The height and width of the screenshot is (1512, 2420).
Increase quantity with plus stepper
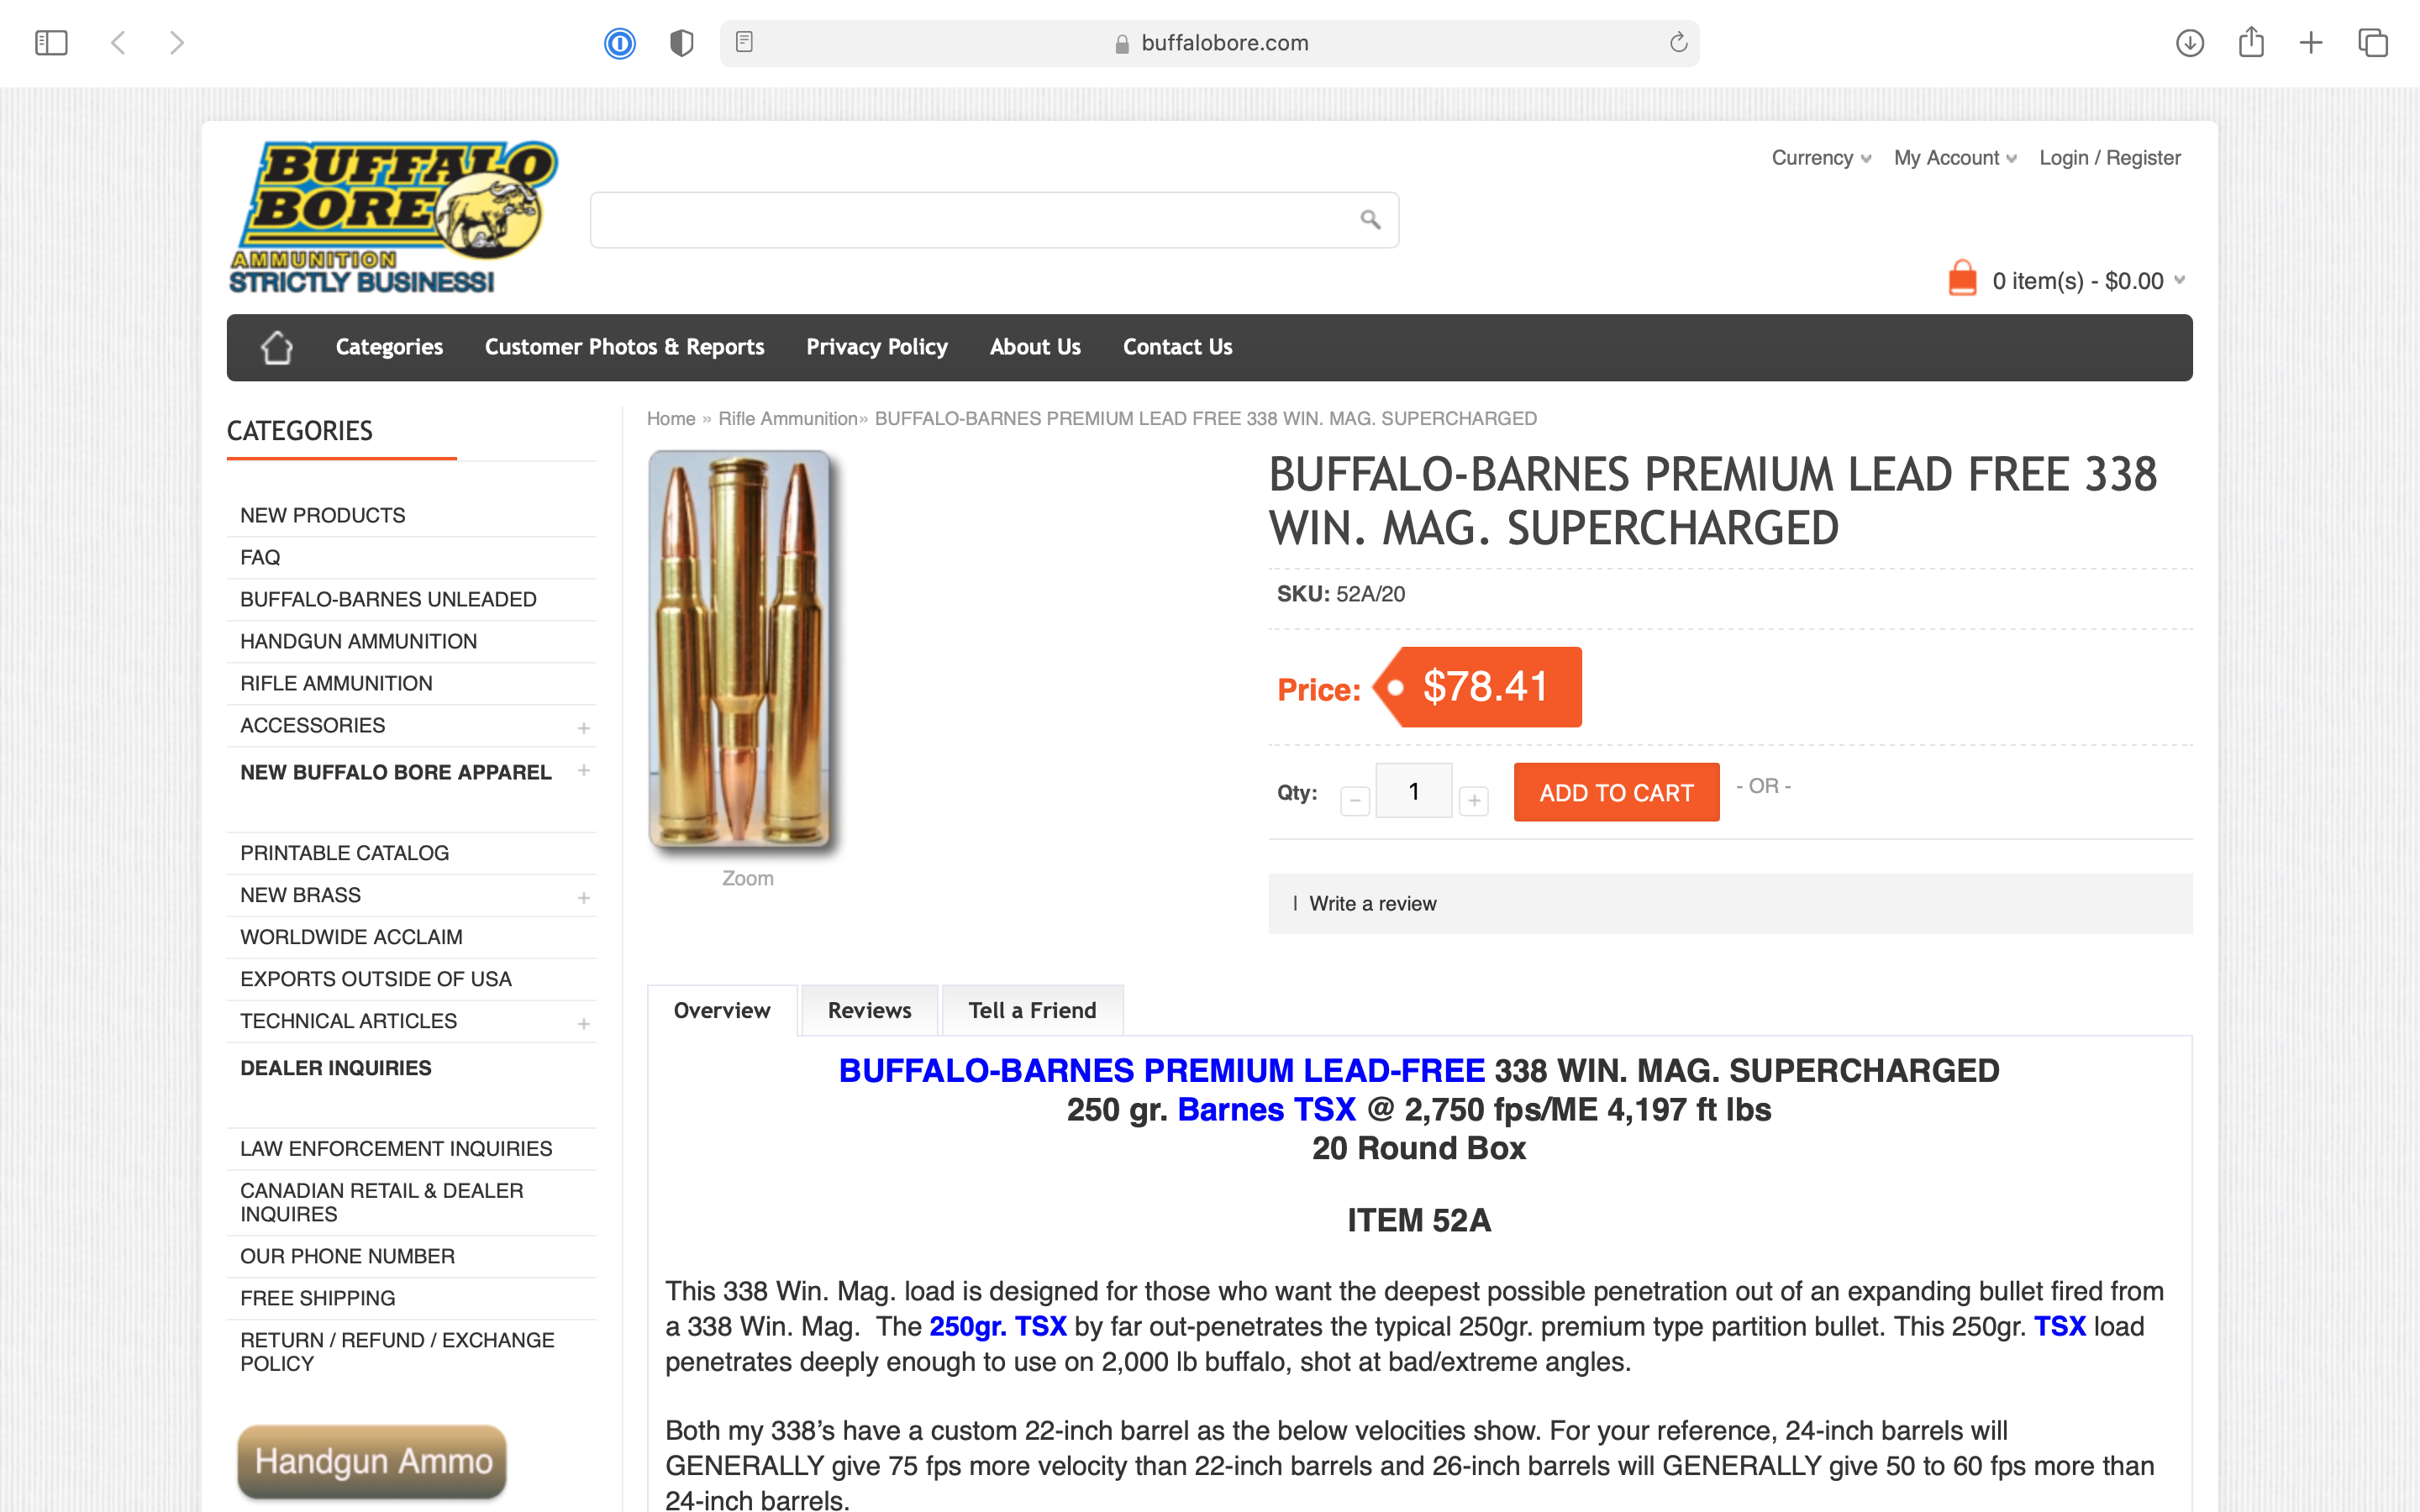[x=1474, y=800]
